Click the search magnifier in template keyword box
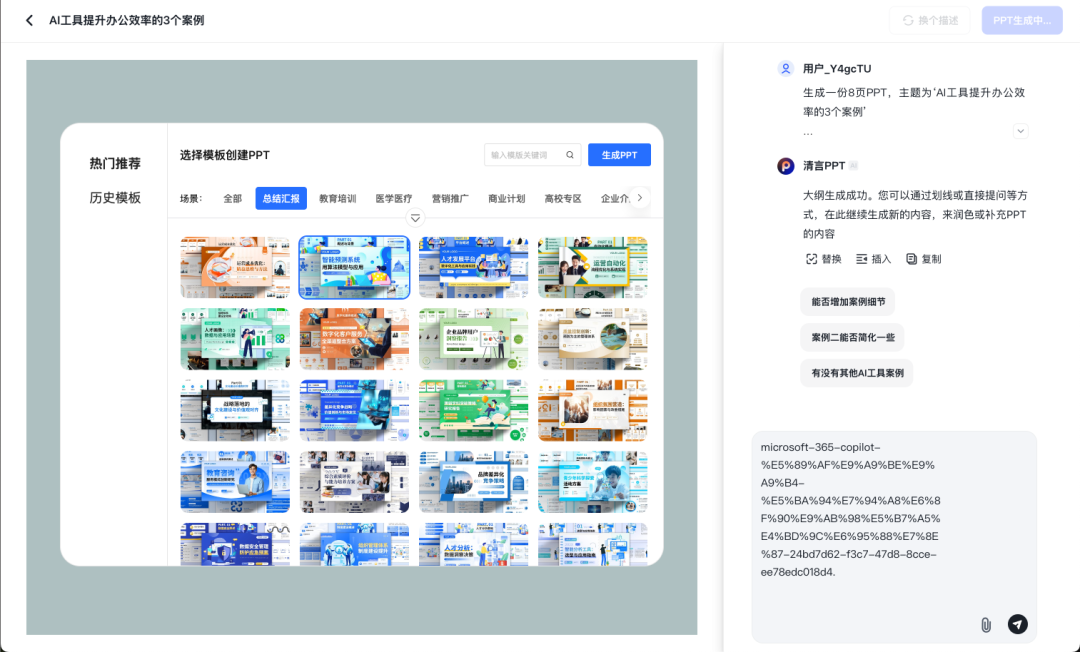The height and width of the screenshot is (652, 1080). (x=569, y=155)
